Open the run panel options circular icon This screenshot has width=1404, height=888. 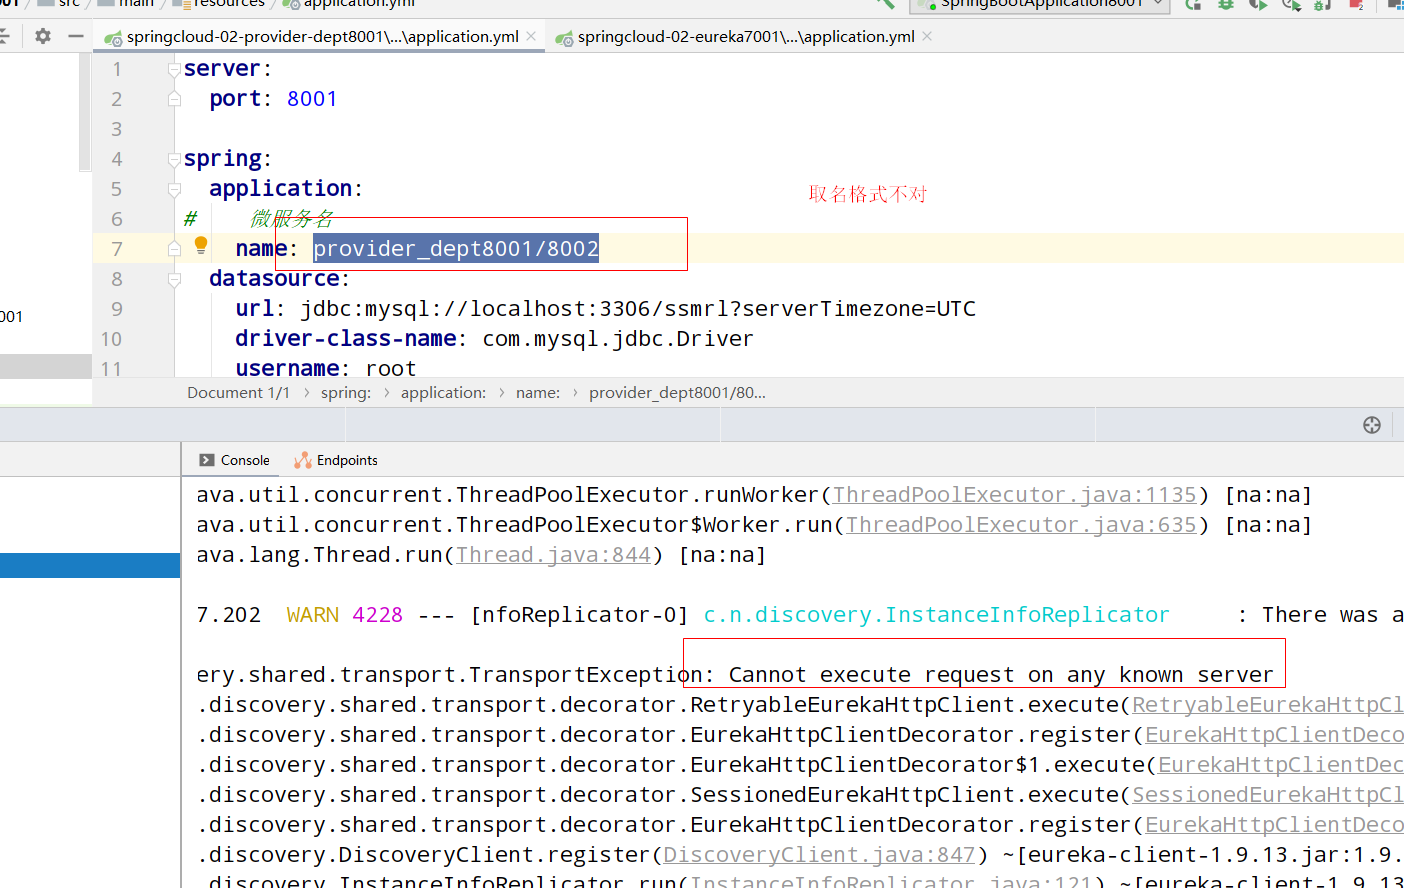(1372, 425)
